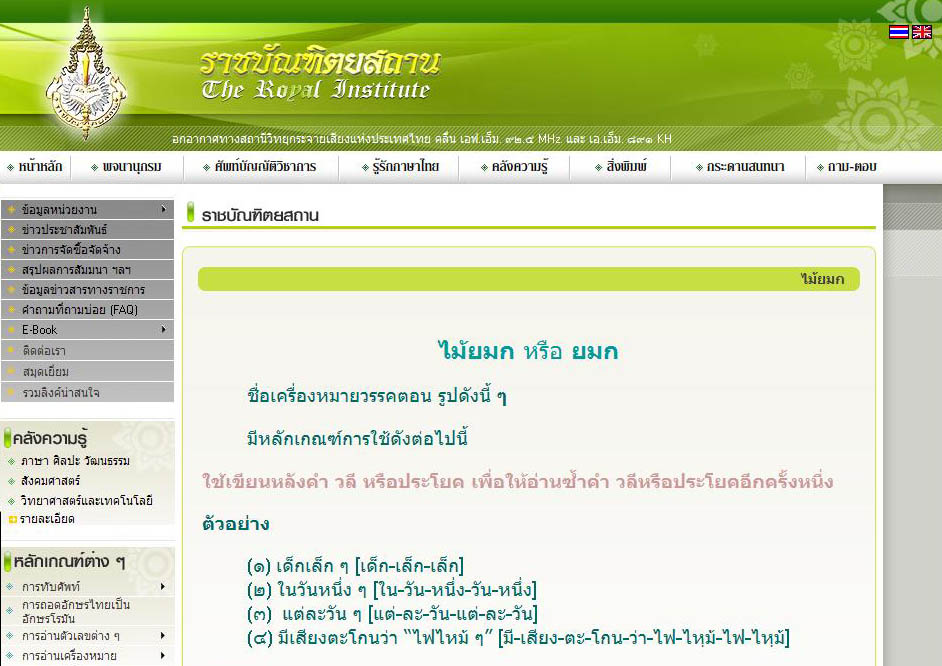Open ติดต่อเรา sidebar link
942x666 pixels.
click(88, 350)
